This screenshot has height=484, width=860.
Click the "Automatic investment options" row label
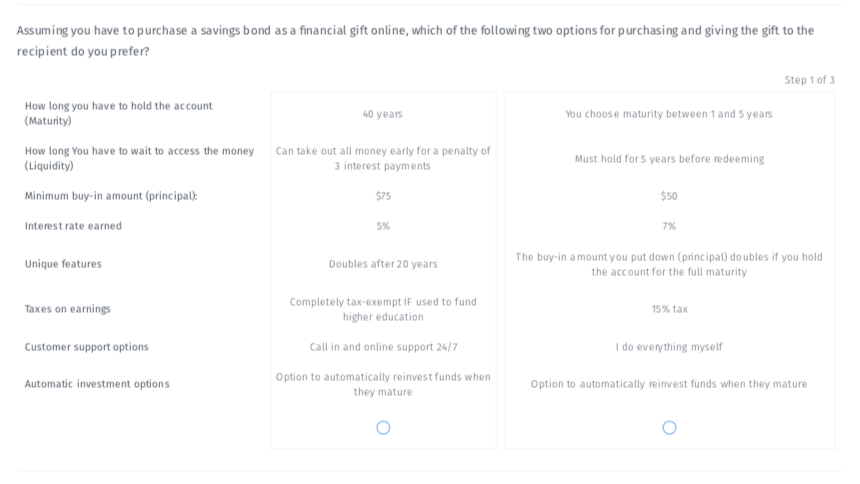pos(97,384)
